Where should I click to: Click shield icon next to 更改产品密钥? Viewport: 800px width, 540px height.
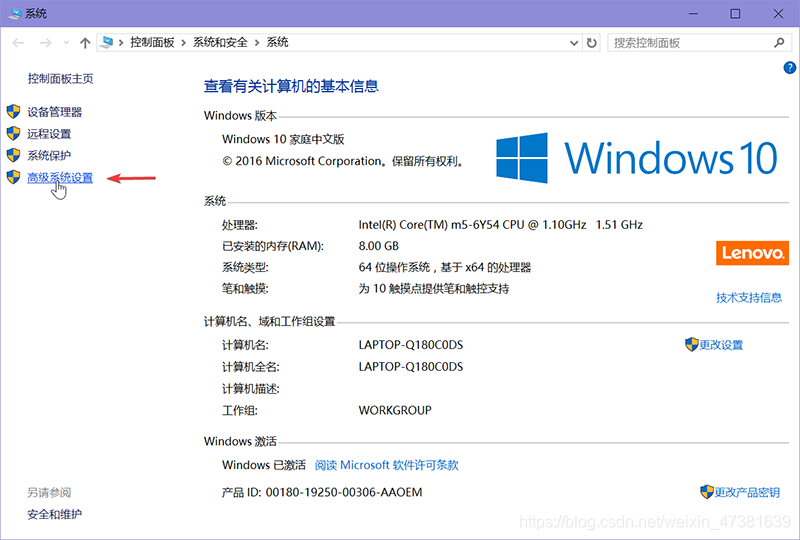(707, 492)
